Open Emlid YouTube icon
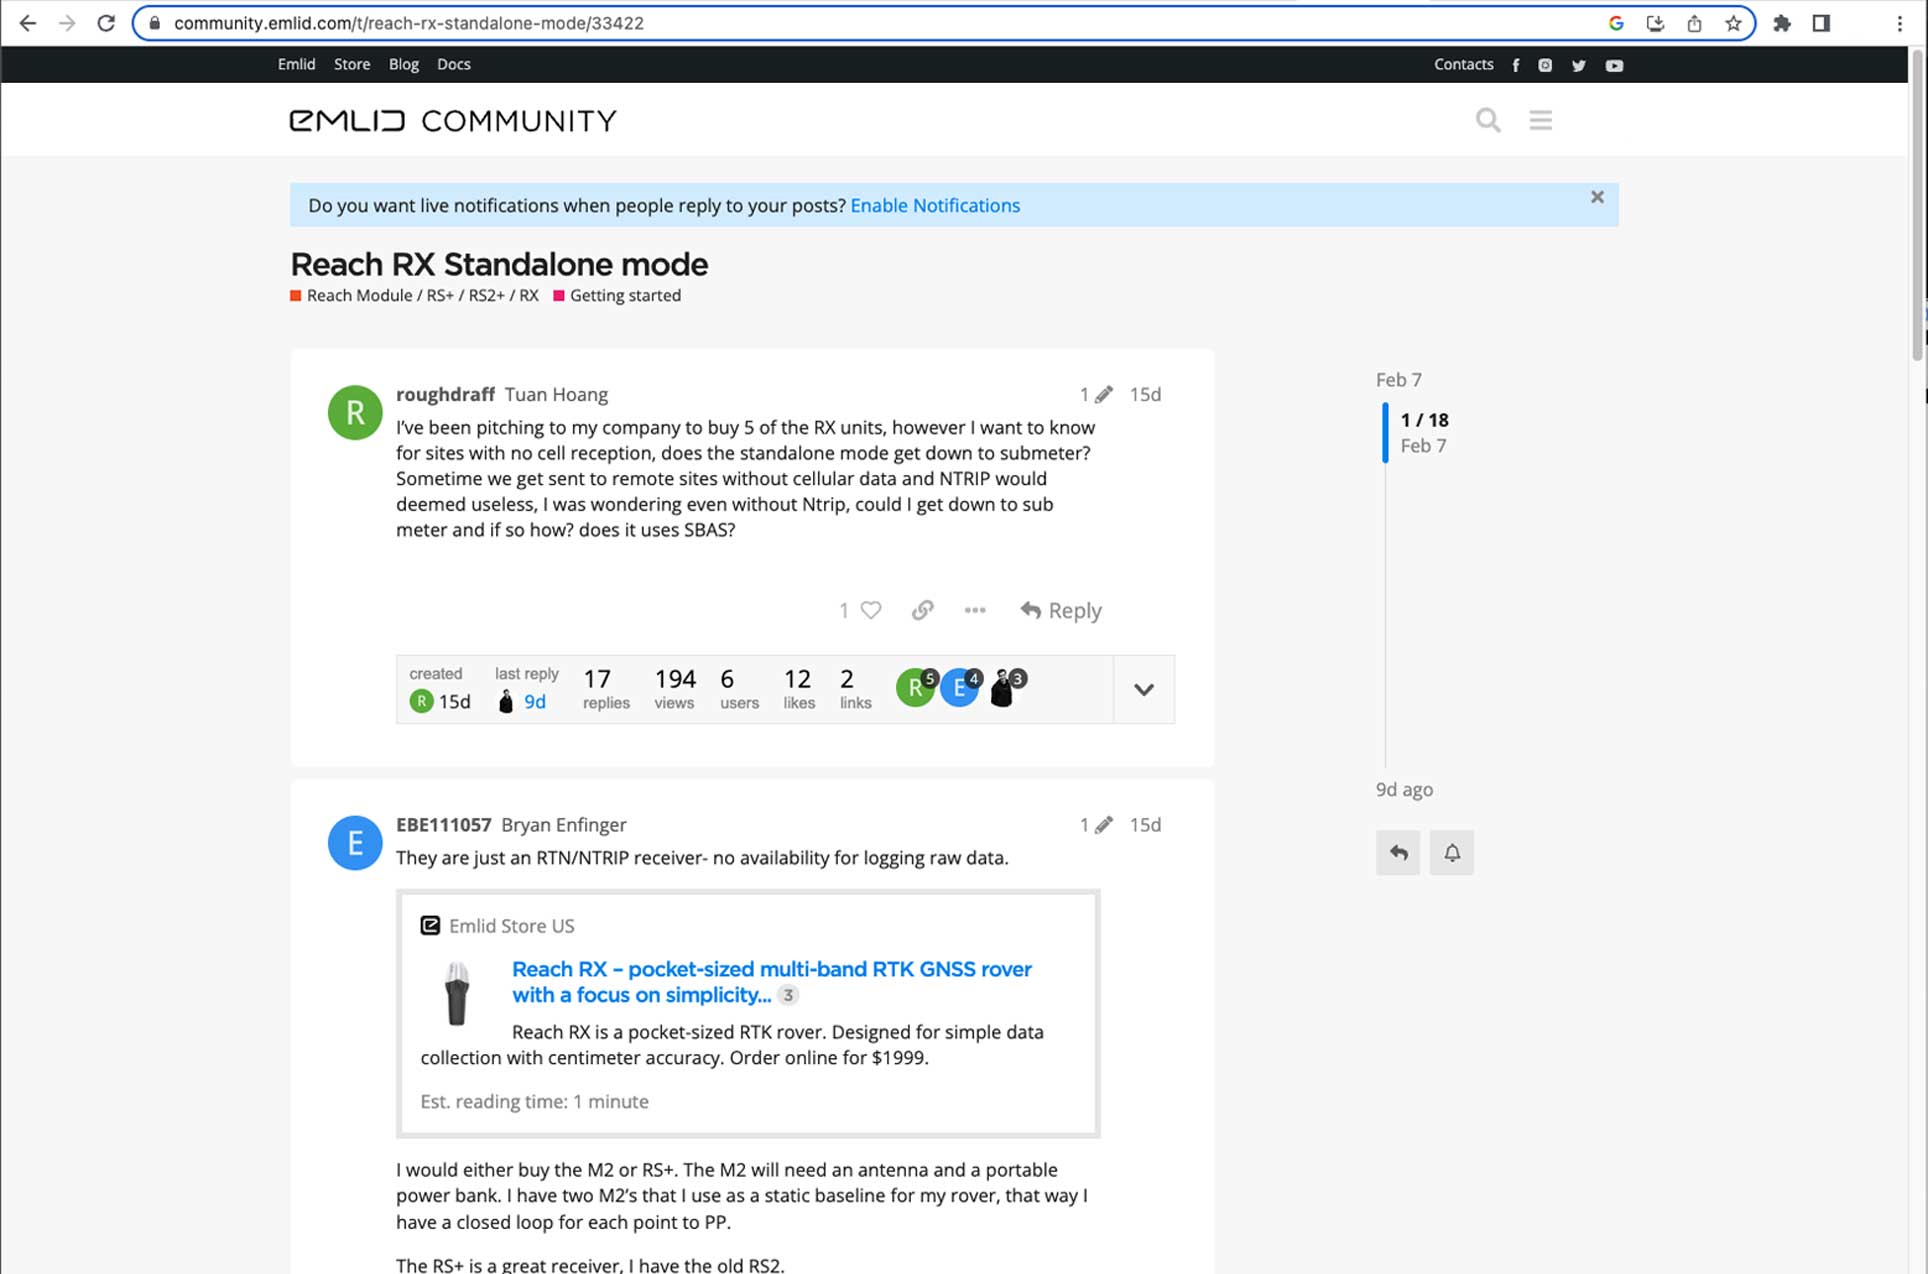1928x1274 pixels. click(1614, 65)
